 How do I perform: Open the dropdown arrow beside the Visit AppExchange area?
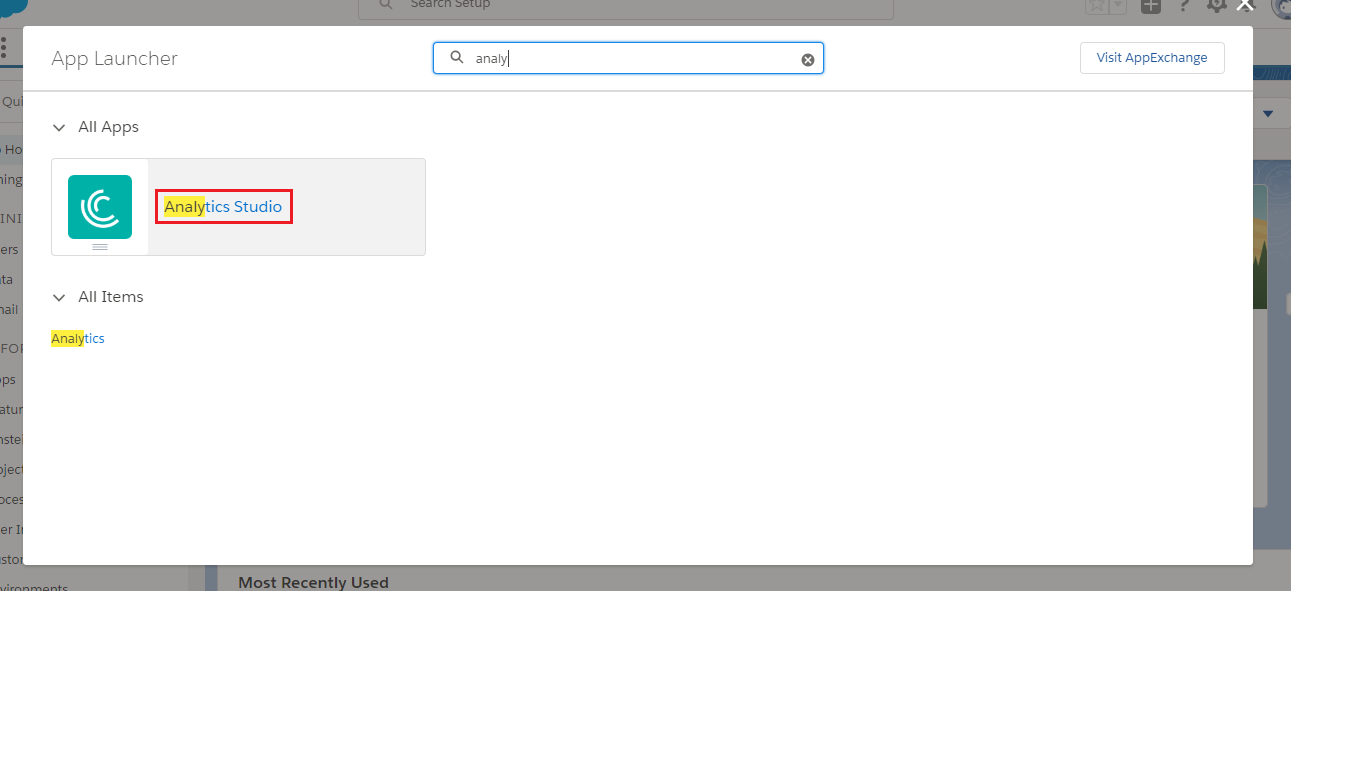point(1268,114)
